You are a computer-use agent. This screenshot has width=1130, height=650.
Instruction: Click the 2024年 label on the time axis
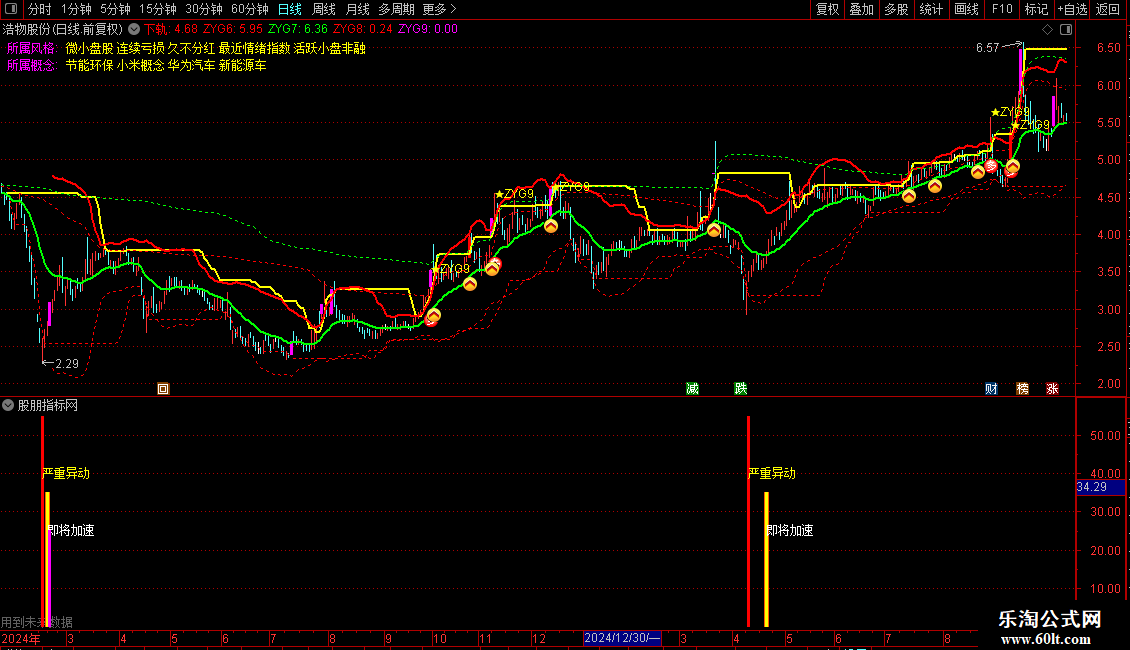[21, 638]
